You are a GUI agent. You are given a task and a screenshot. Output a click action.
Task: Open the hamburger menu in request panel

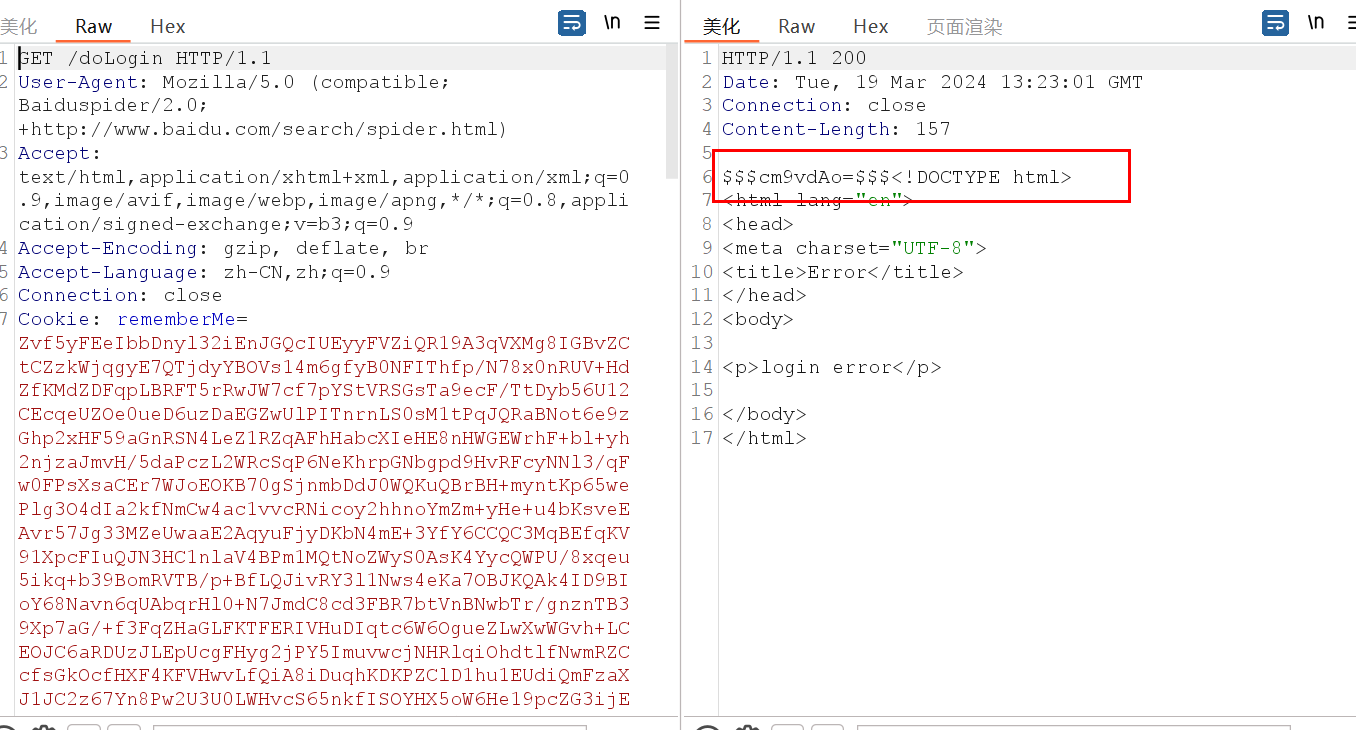(651, 23)
